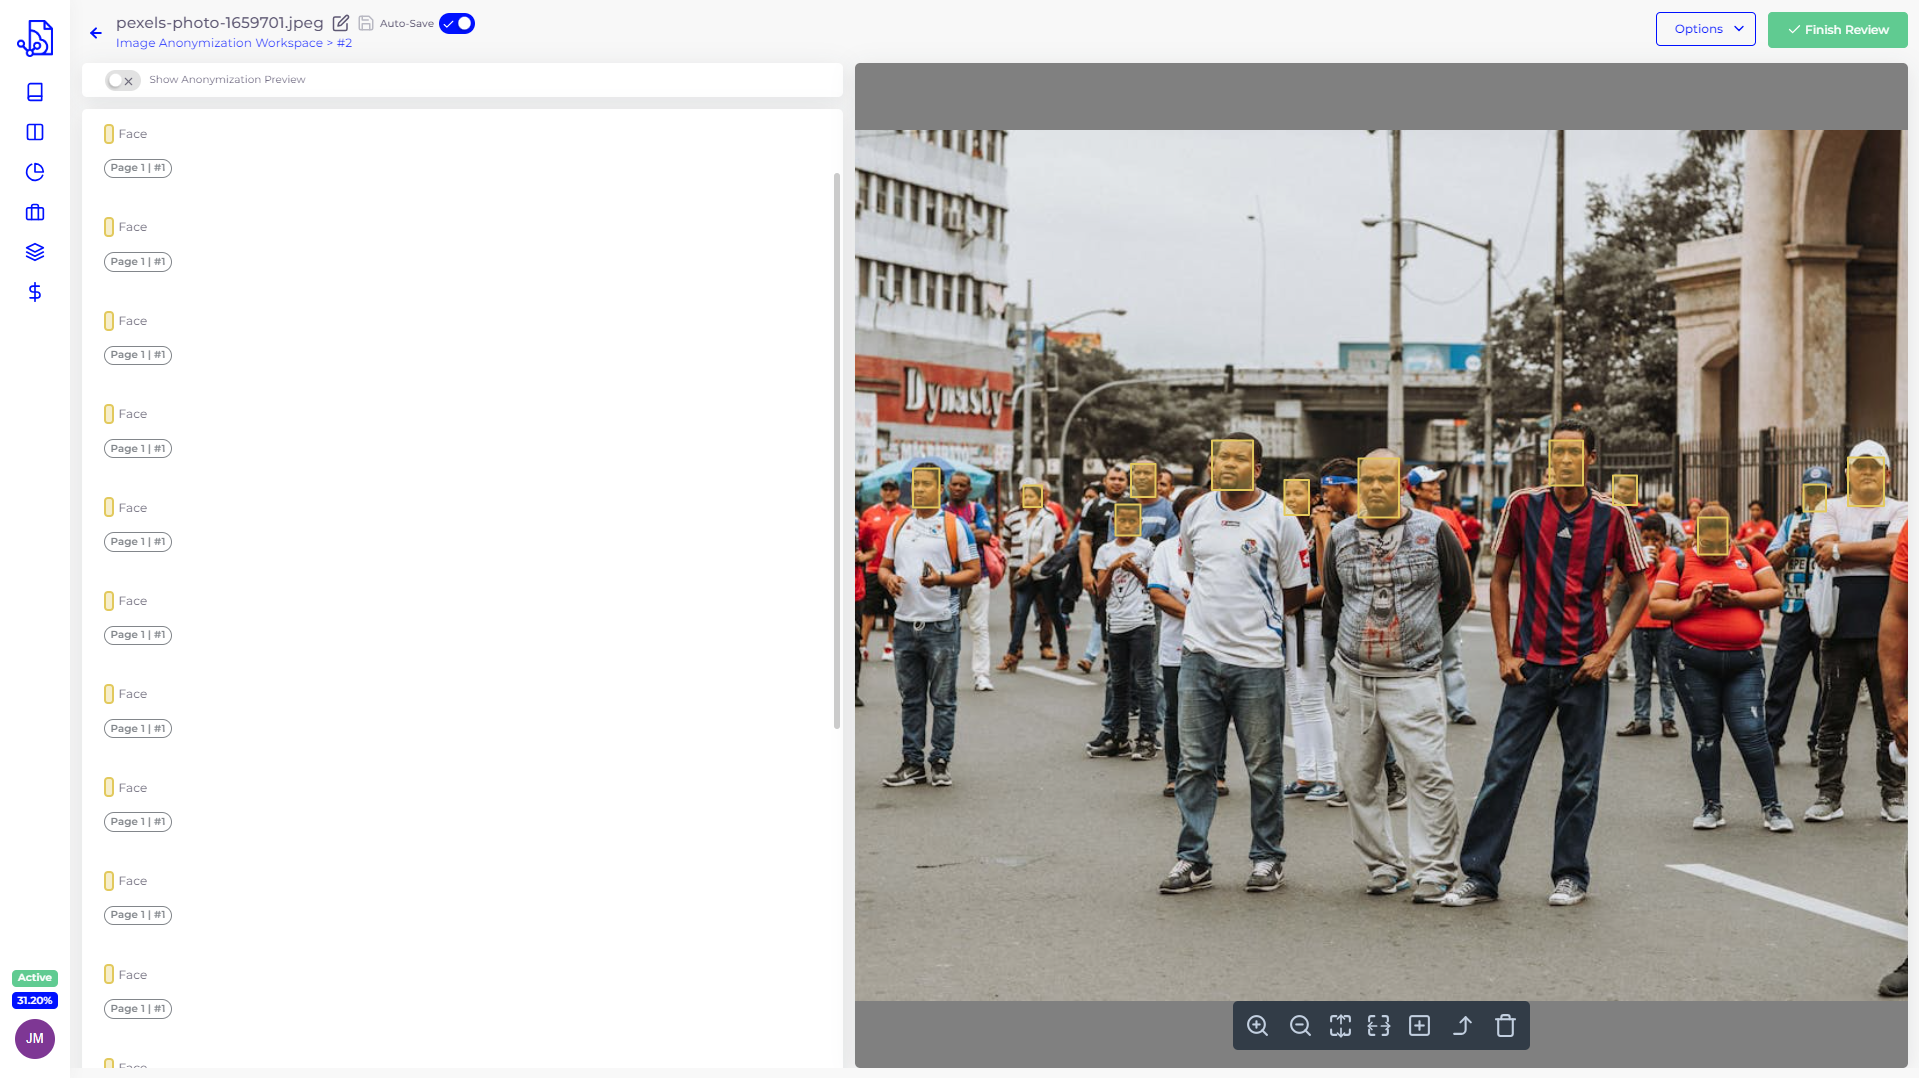Open the Options dropdown menu

(x=1705, y=29)
